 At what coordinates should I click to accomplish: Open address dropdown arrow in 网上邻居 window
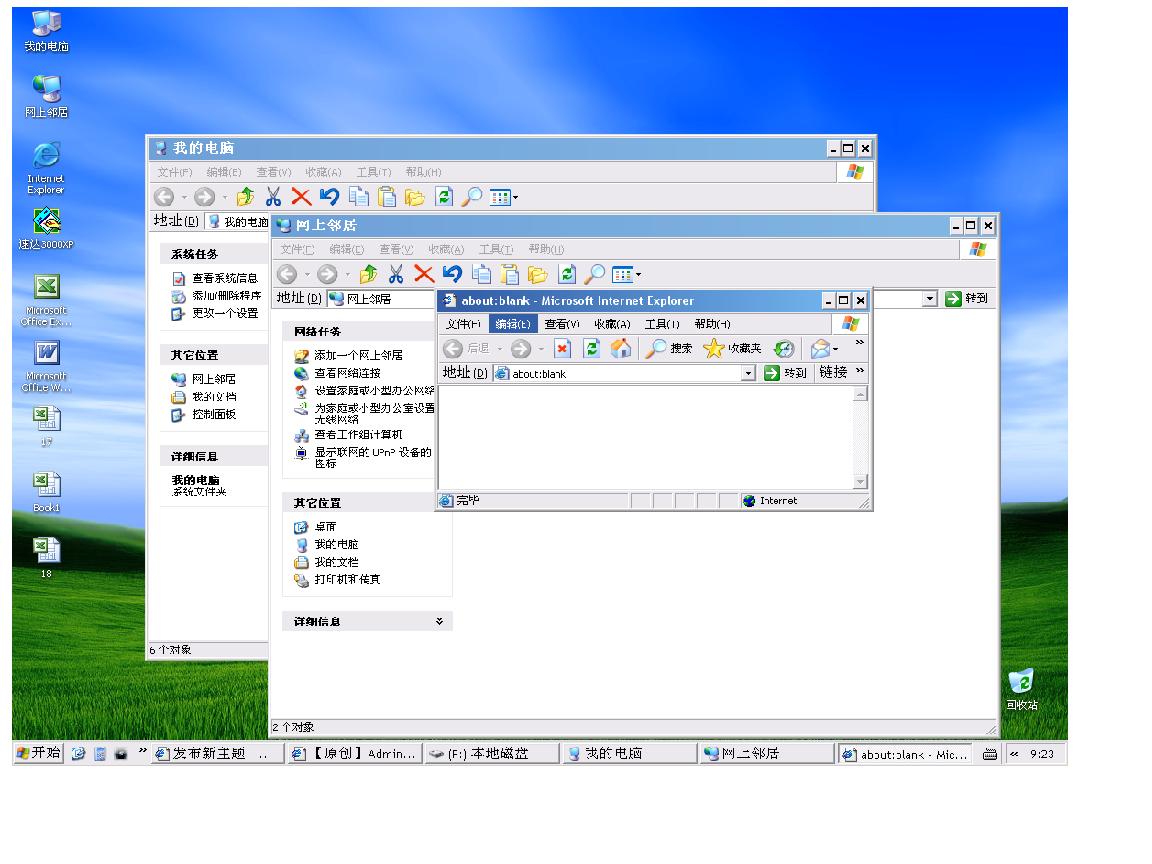click(930, 298)
